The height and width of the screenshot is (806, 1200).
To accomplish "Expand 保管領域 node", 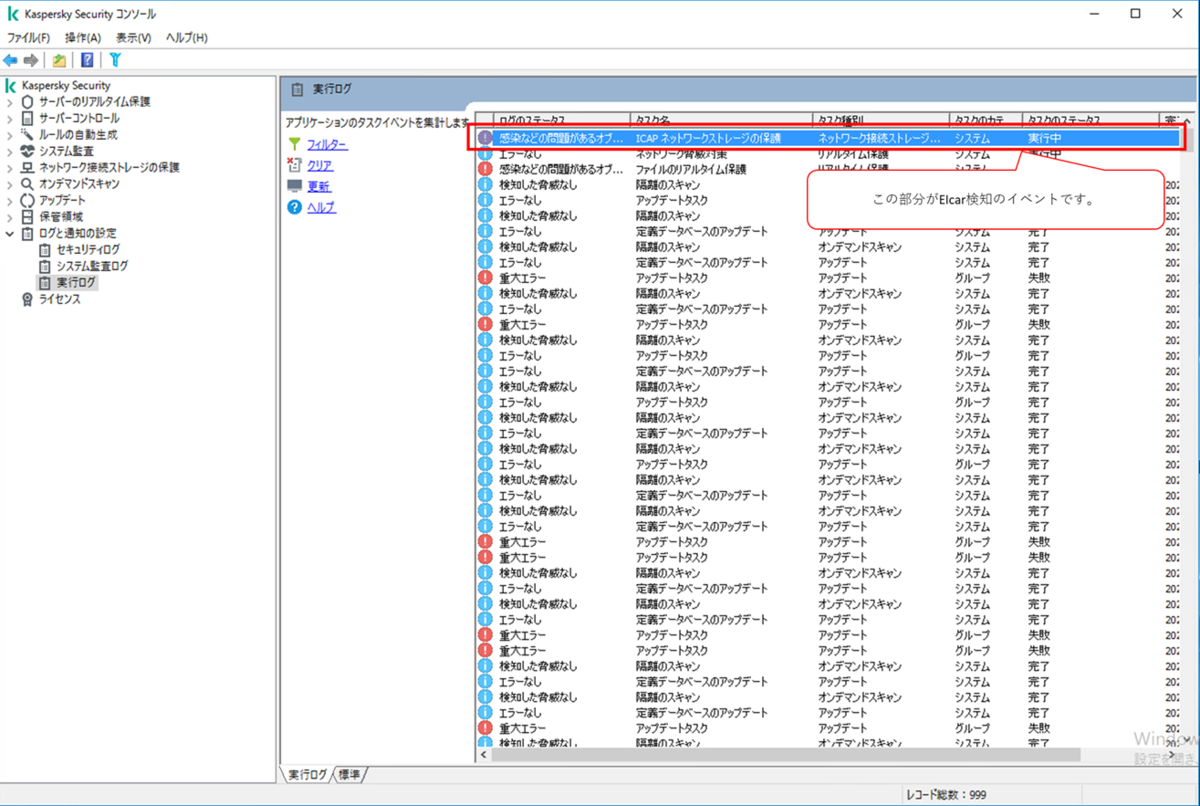I will (10, 216).
